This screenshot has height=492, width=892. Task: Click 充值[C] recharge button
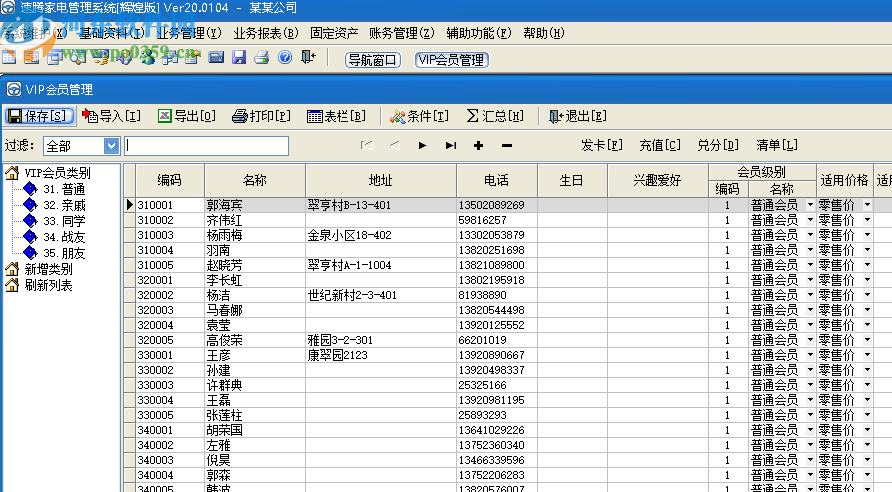pos(659,146)
